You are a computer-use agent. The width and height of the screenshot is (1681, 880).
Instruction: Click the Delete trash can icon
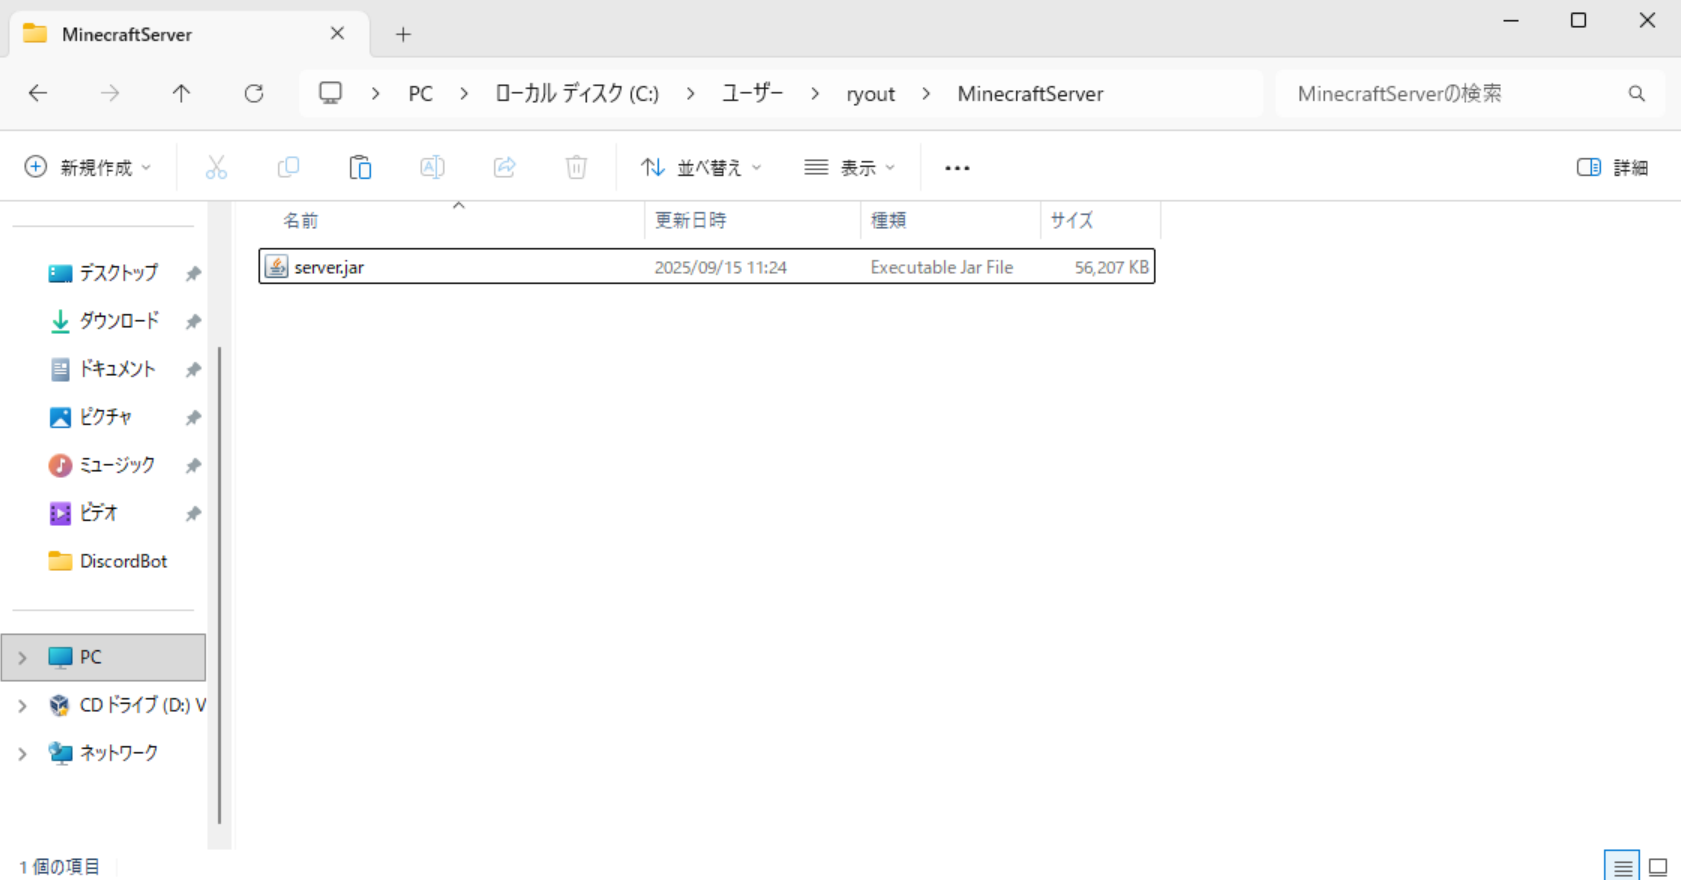(576, 167)
